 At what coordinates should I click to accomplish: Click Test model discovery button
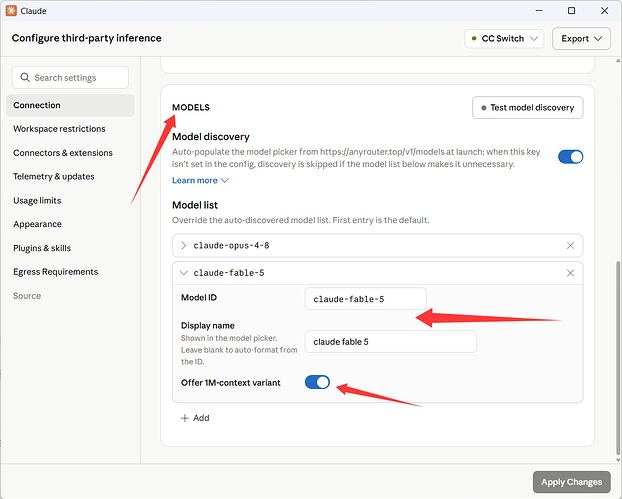tap(528, 107)
